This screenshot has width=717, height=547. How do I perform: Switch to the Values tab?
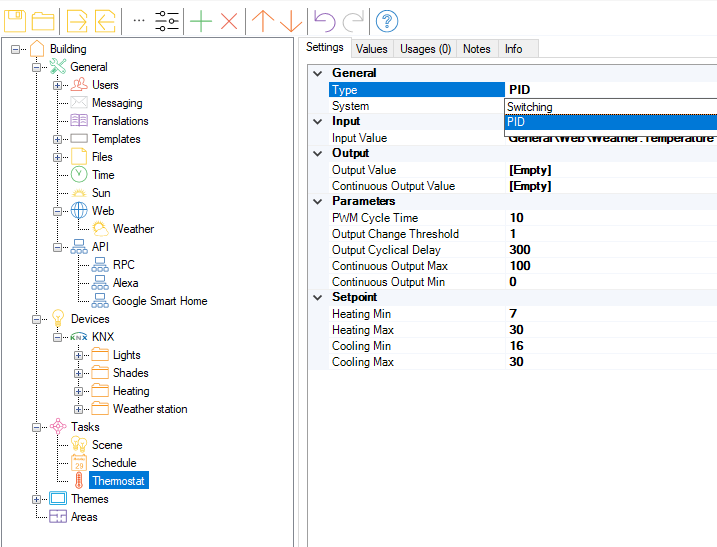click(371, 49)
